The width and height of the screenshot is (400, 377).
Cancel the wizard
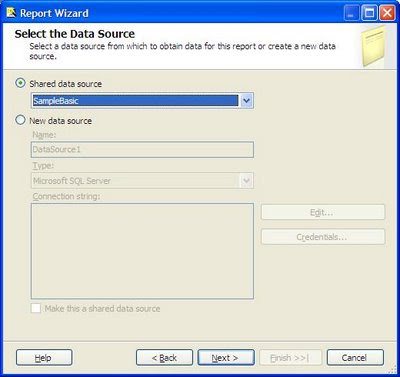355,358
